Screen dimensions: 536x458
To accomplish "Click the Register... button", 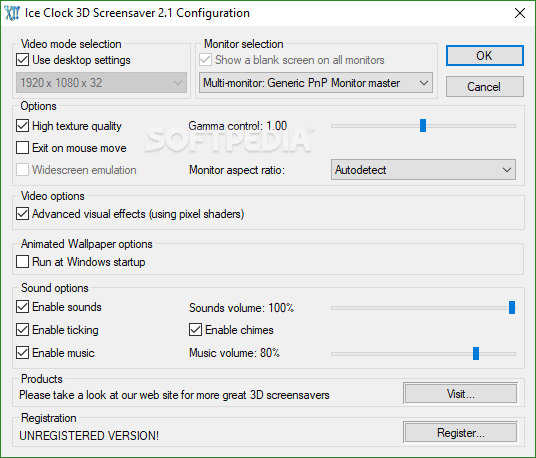I will pyautogui.click(x=460, y=433).
